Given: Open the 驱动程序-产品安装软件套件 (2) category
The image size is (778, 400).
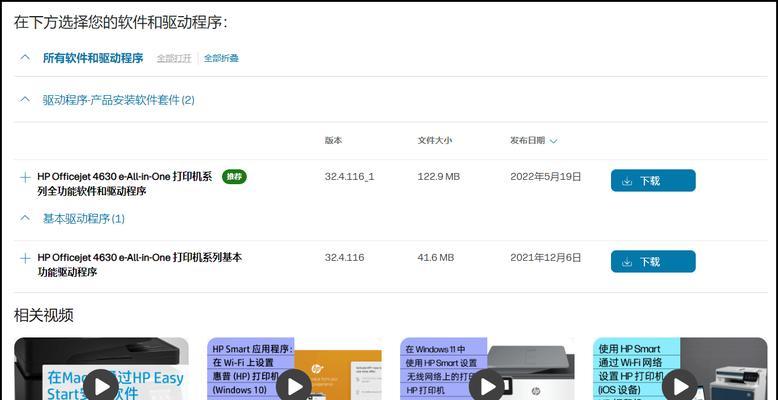Looking at the screenshot, I should pos(119,100).
